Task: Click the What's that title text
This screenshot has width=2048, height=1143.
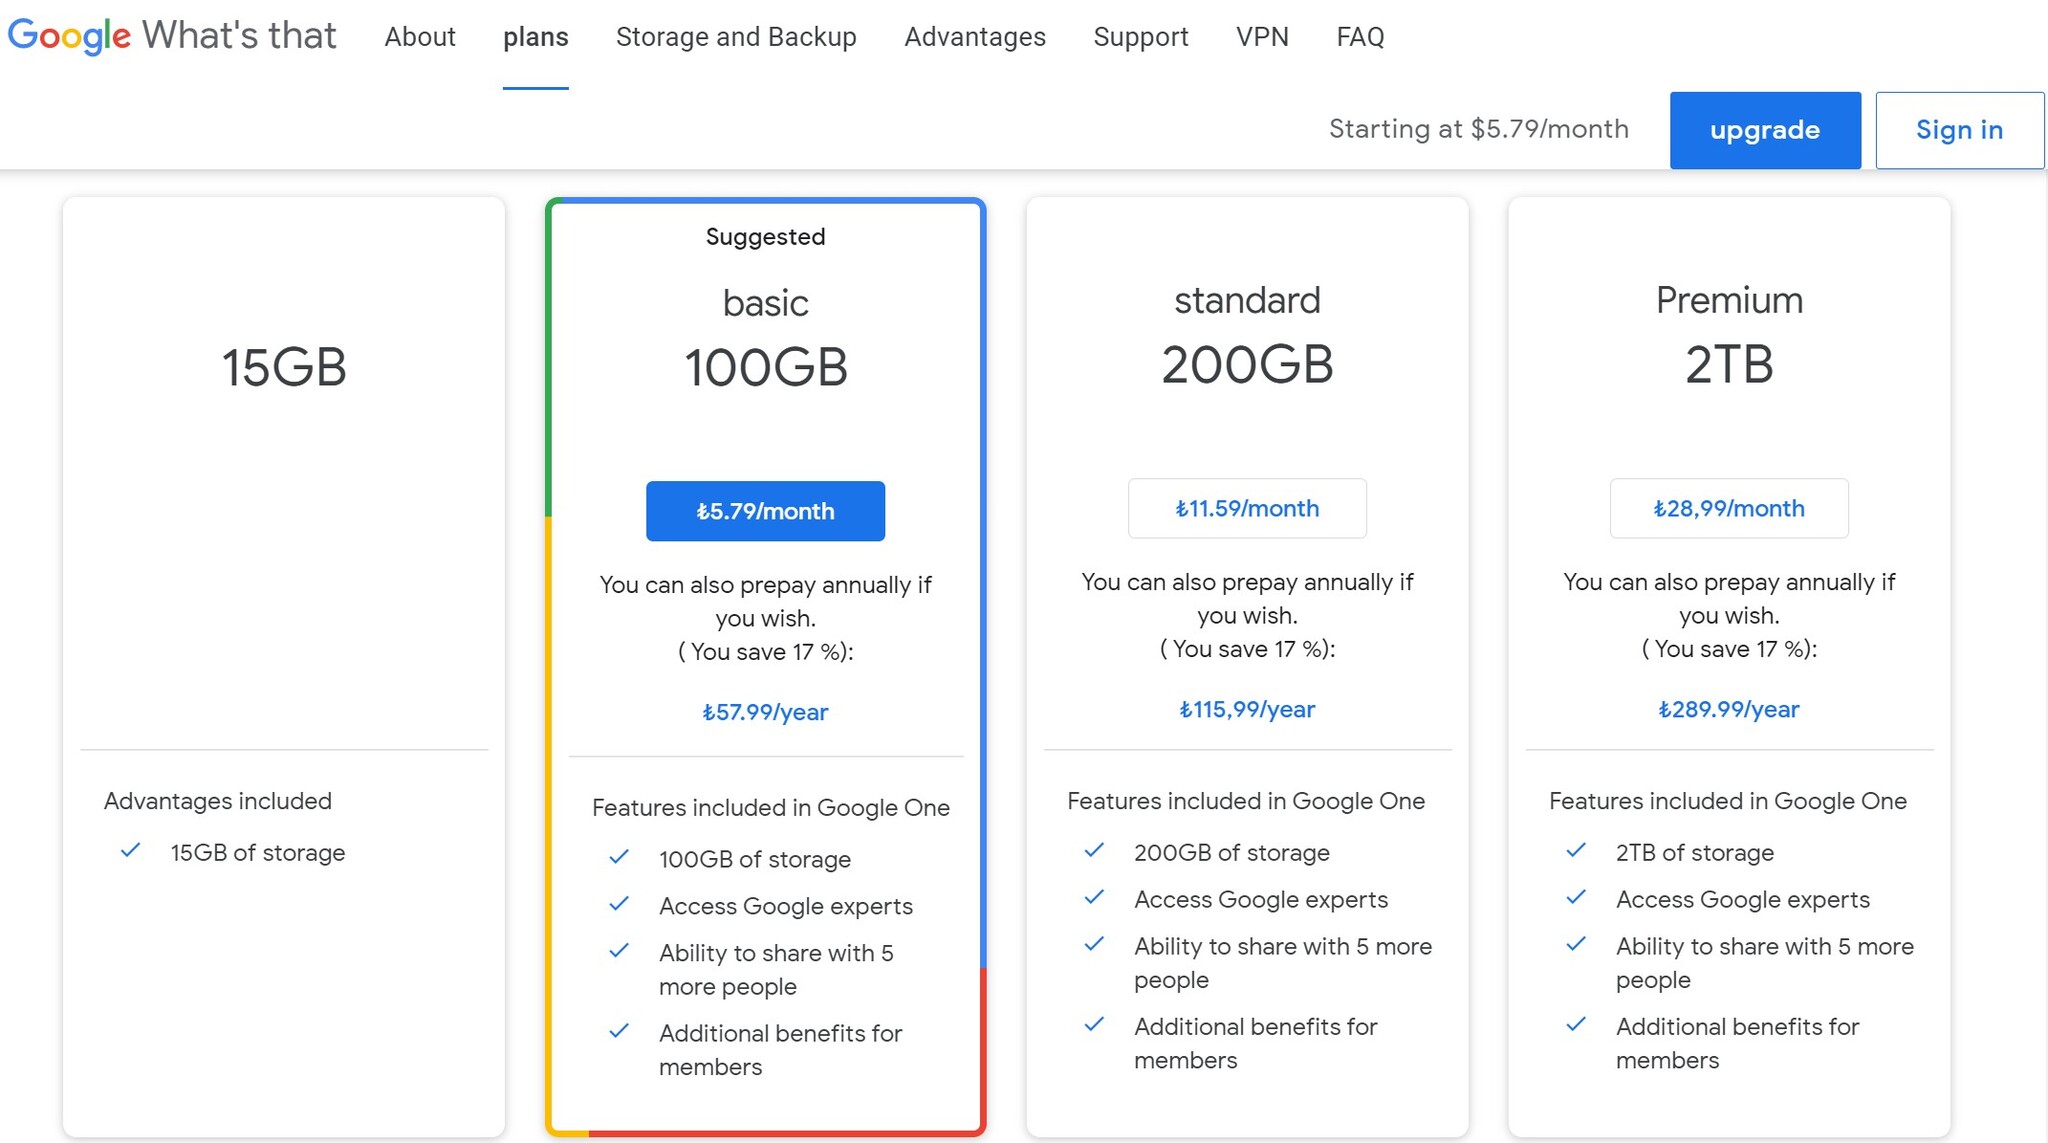Action: click(239, 36)
